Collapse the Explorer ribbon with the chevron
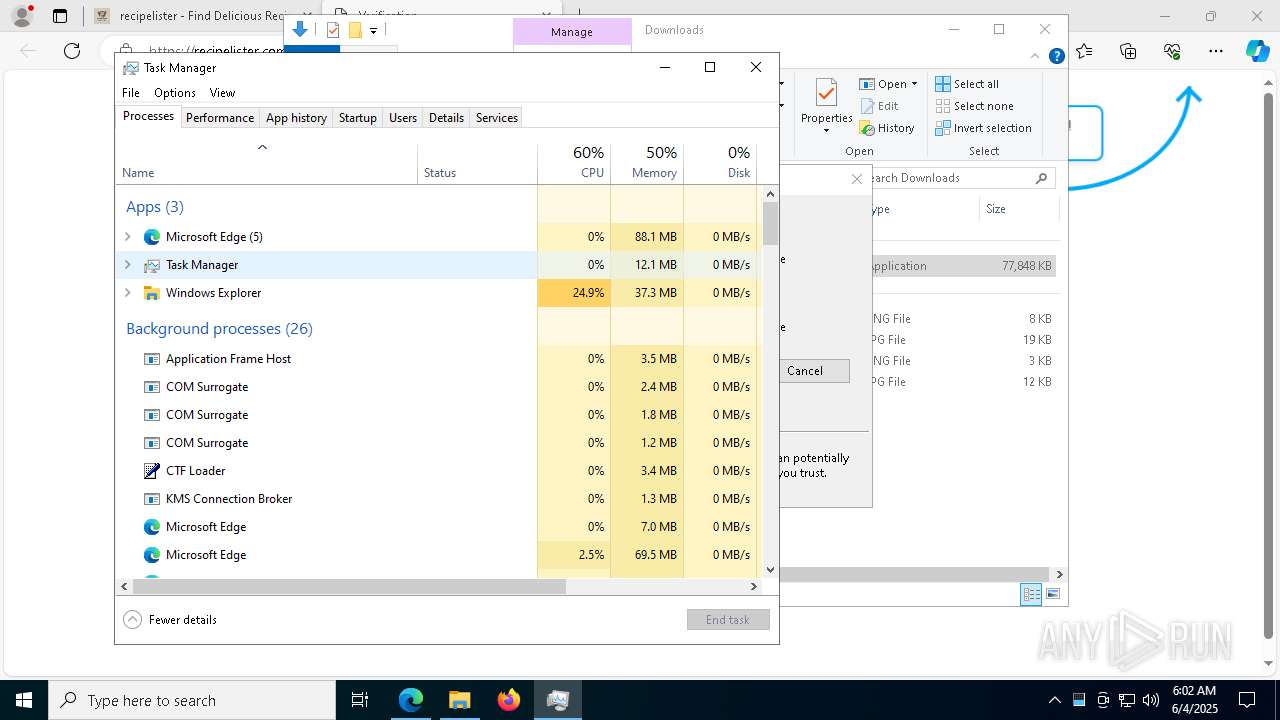 pyautogui.click(x=1036, y=56)
